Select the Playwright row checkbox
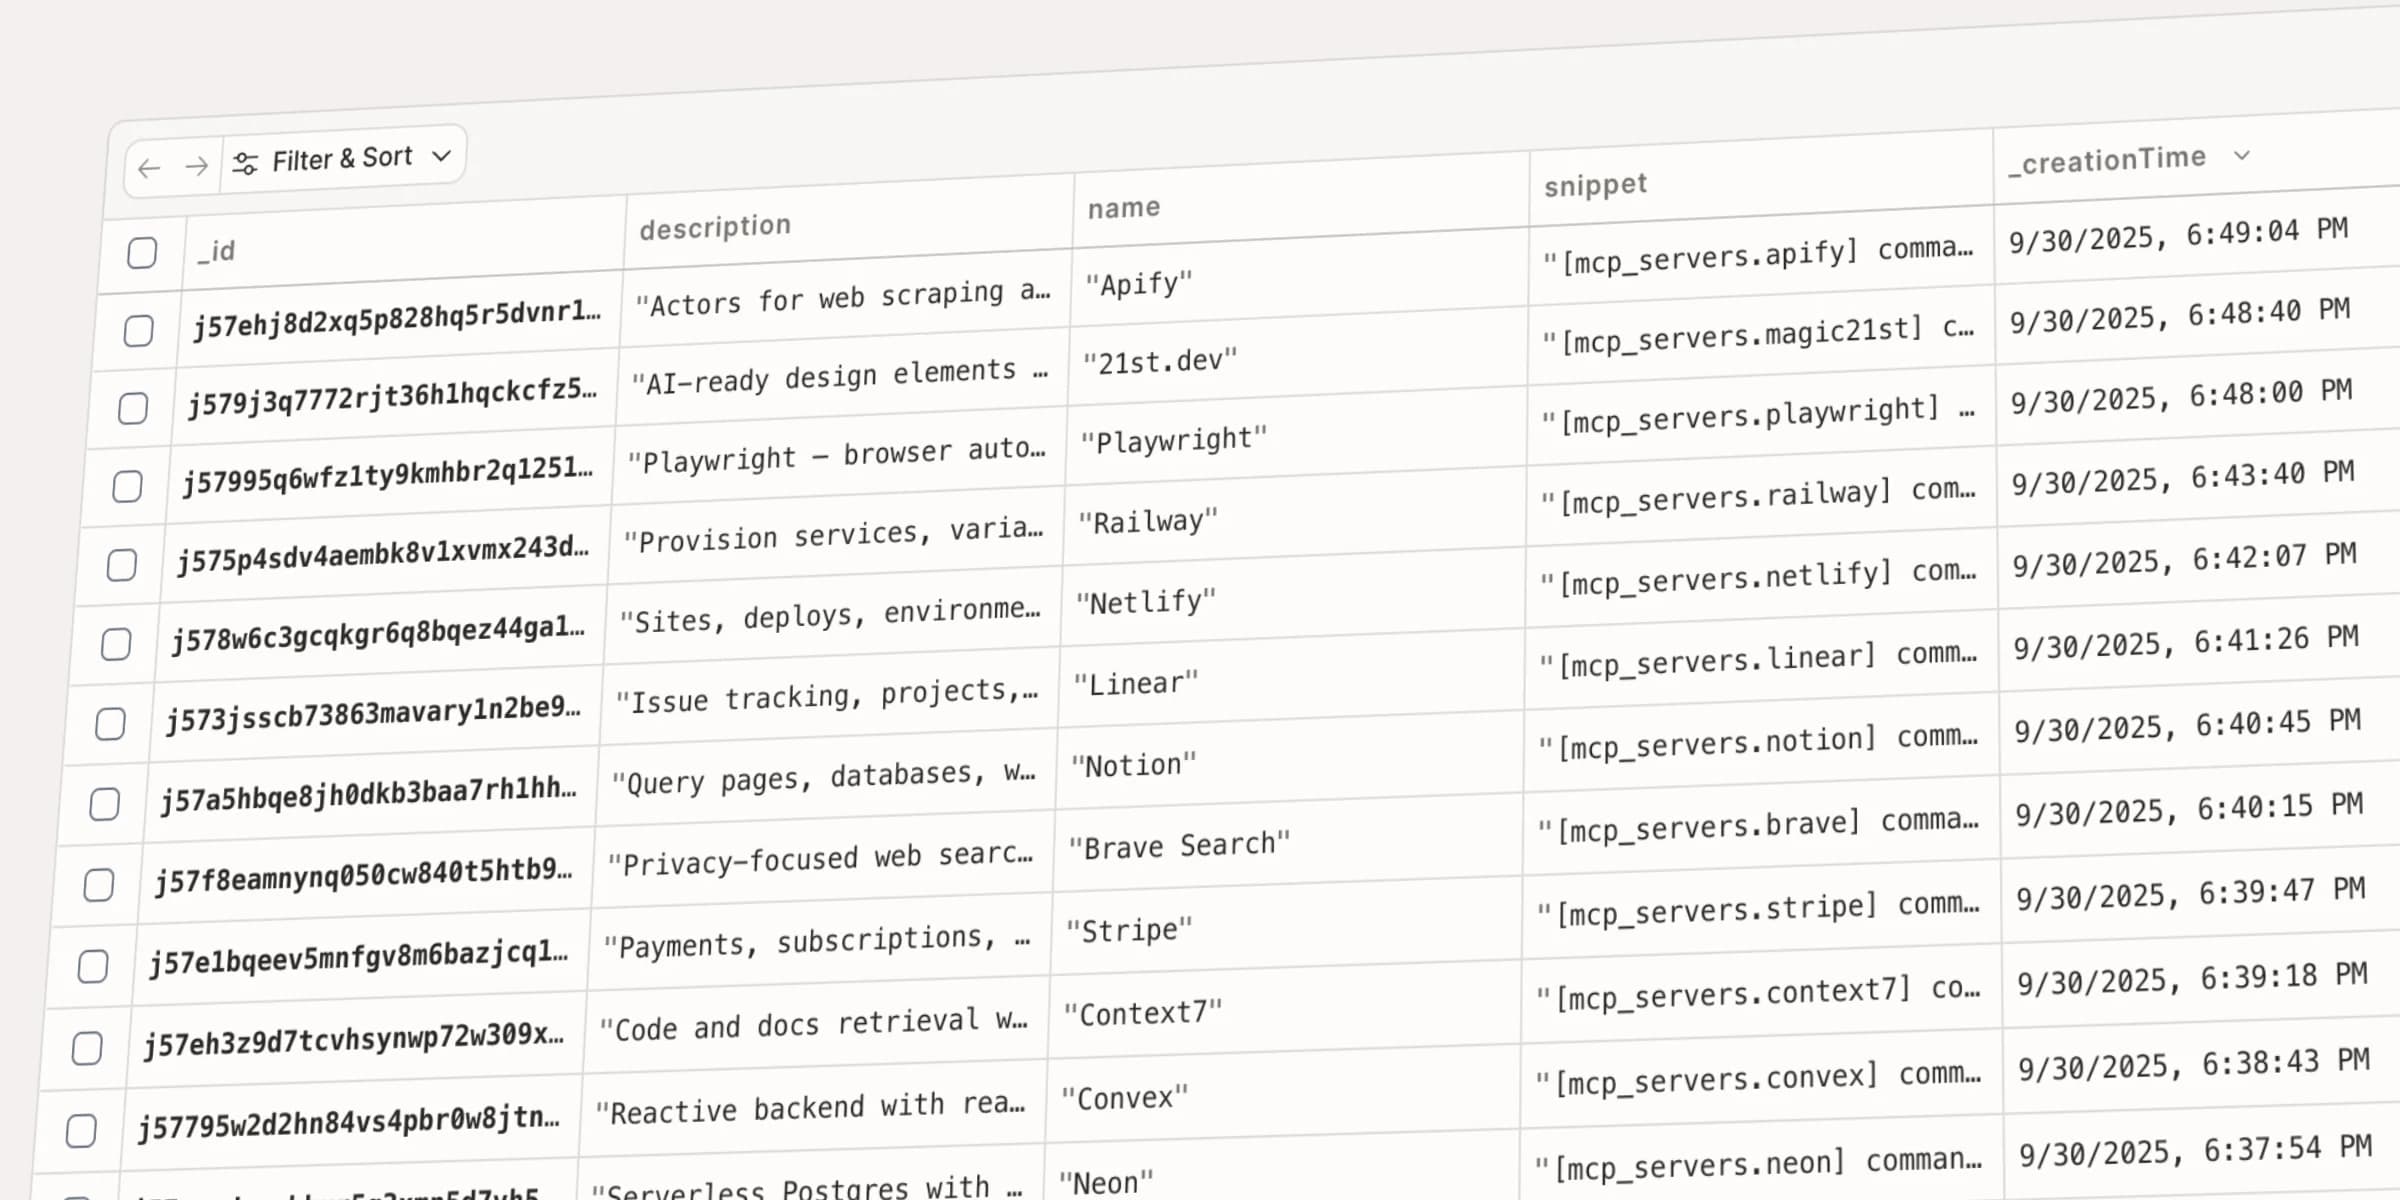 (x=127, y=487)
